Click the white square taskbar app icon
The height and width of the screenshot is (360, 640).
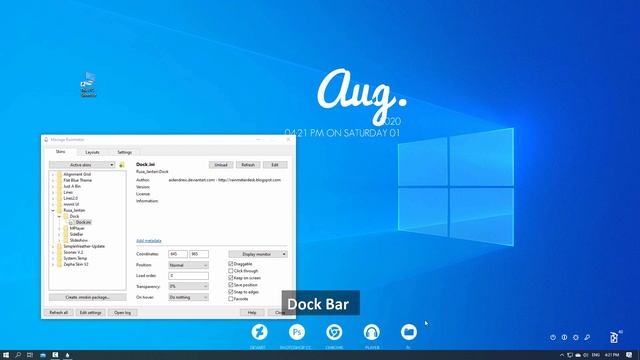[x=55, y=355]
